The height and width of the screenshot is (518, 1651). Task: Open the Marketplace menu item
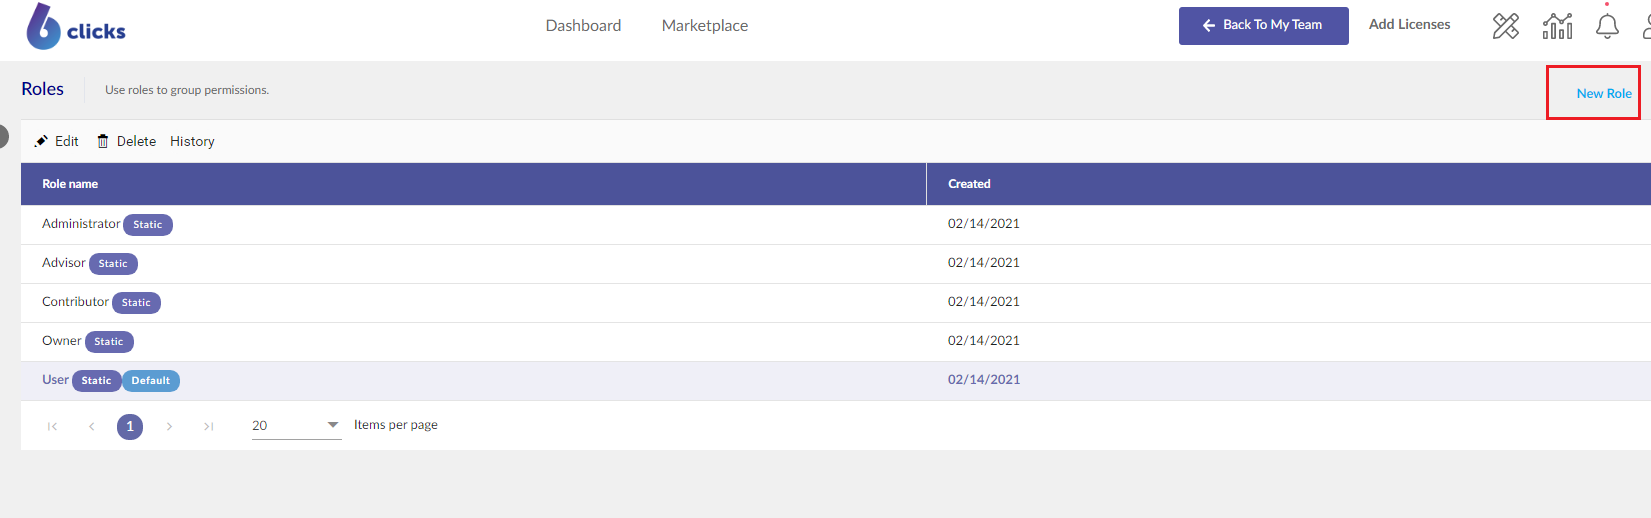click(705, 25)
